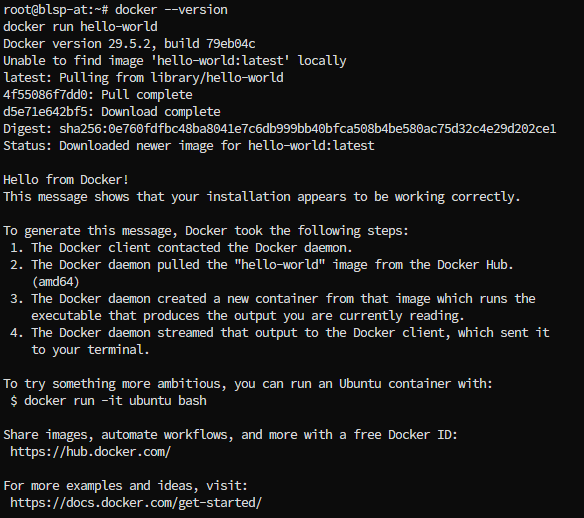Click the '(amd64)' architecture text
The width and height of the screenshot is (584, 518).
click(x=55, y=282)
